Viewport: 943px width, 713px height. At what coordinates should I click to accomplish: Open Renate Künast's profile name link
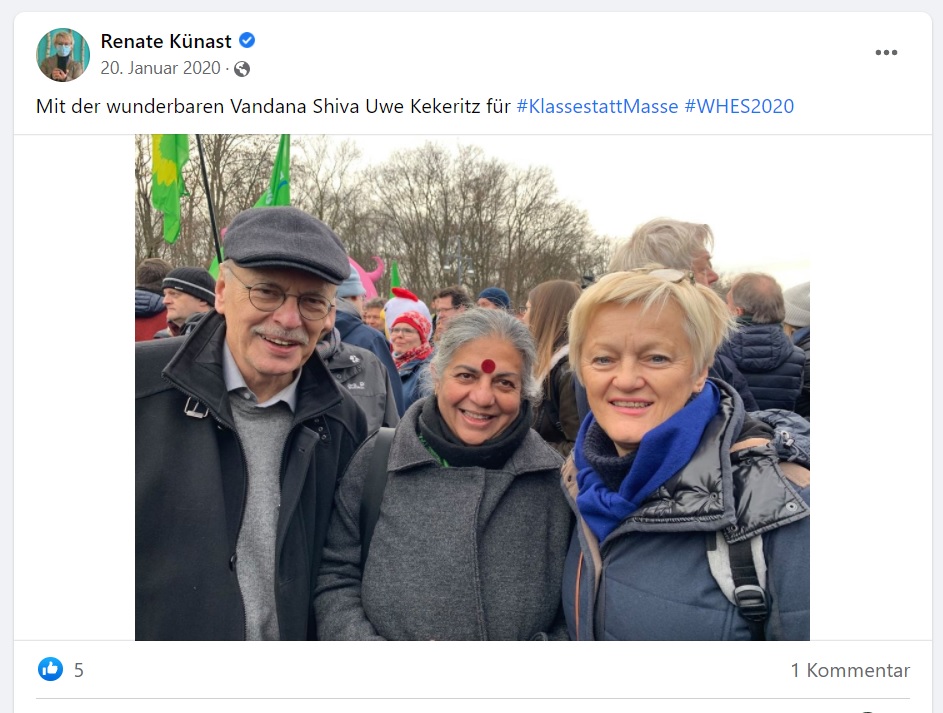point(165,41)
